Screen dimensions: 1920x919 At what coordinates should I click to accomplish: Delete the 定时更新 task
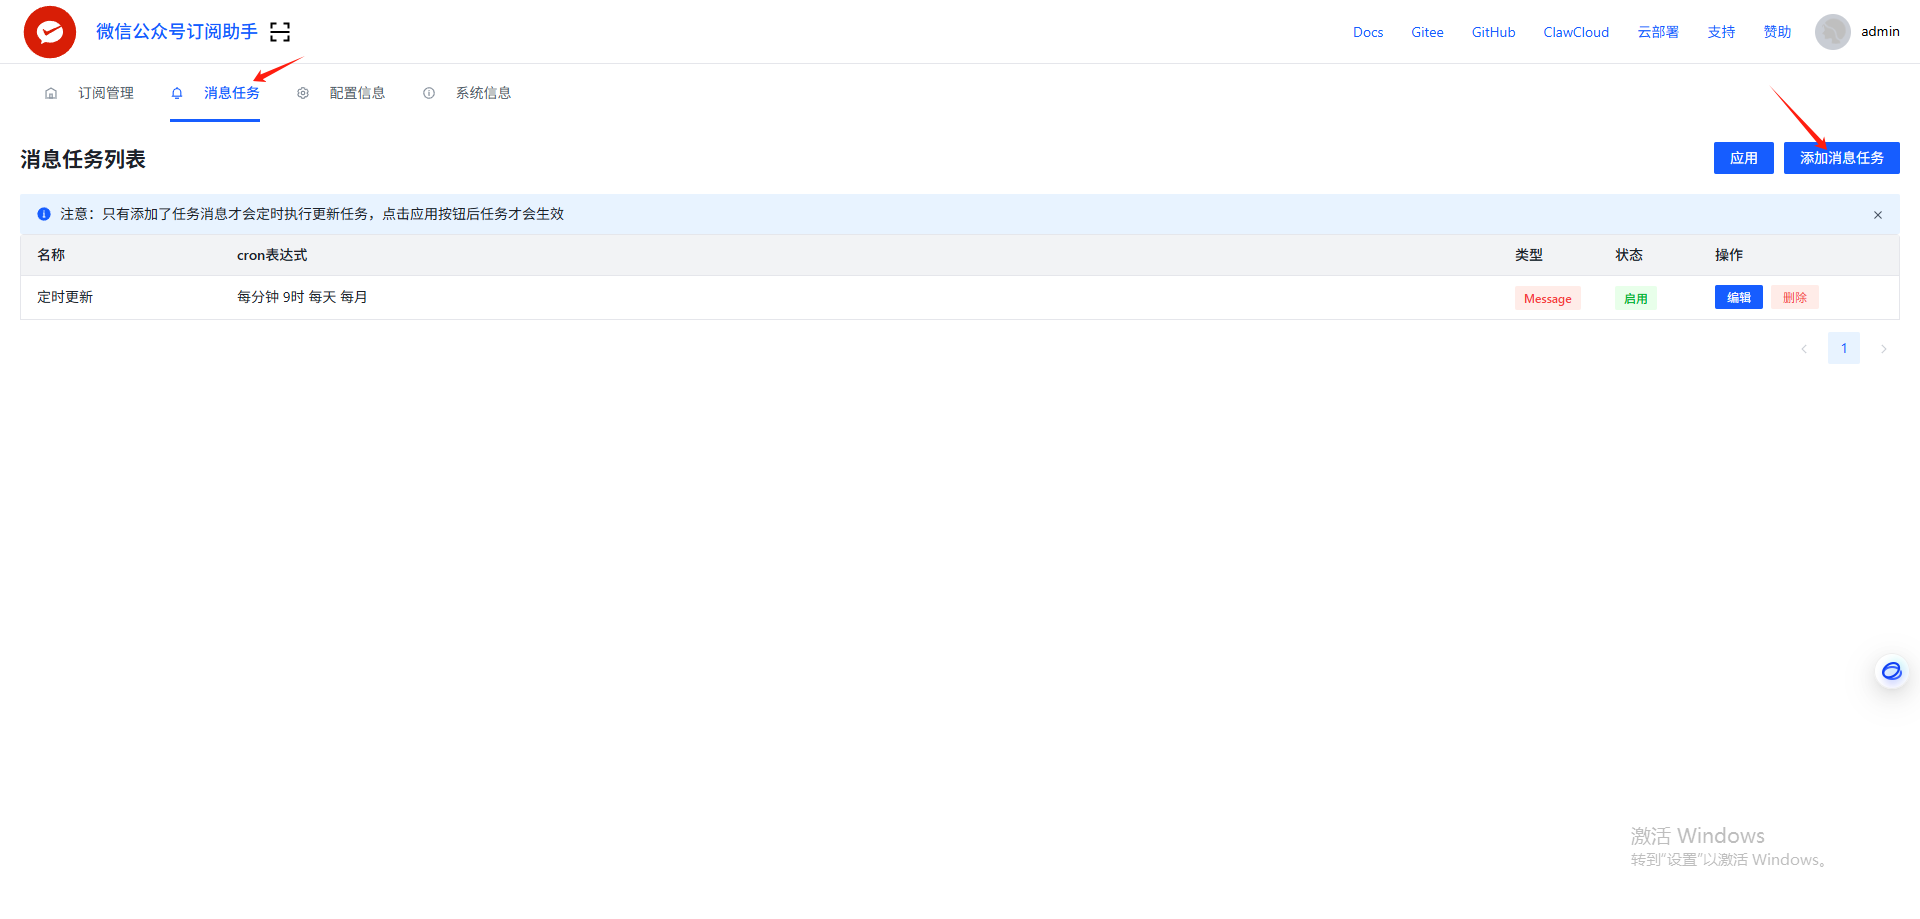[x=1795, y=297]
